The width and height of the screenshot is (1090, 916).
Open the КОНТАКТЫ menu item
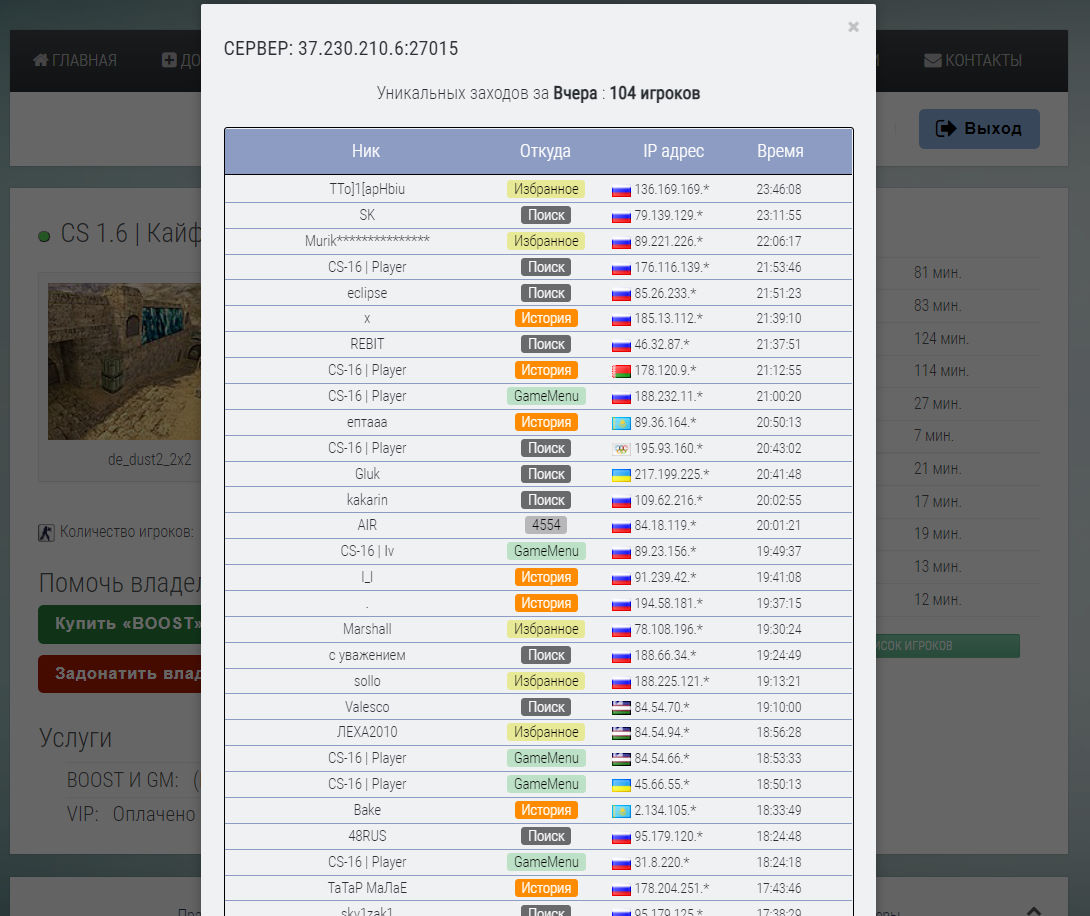[x=973, y=60]
